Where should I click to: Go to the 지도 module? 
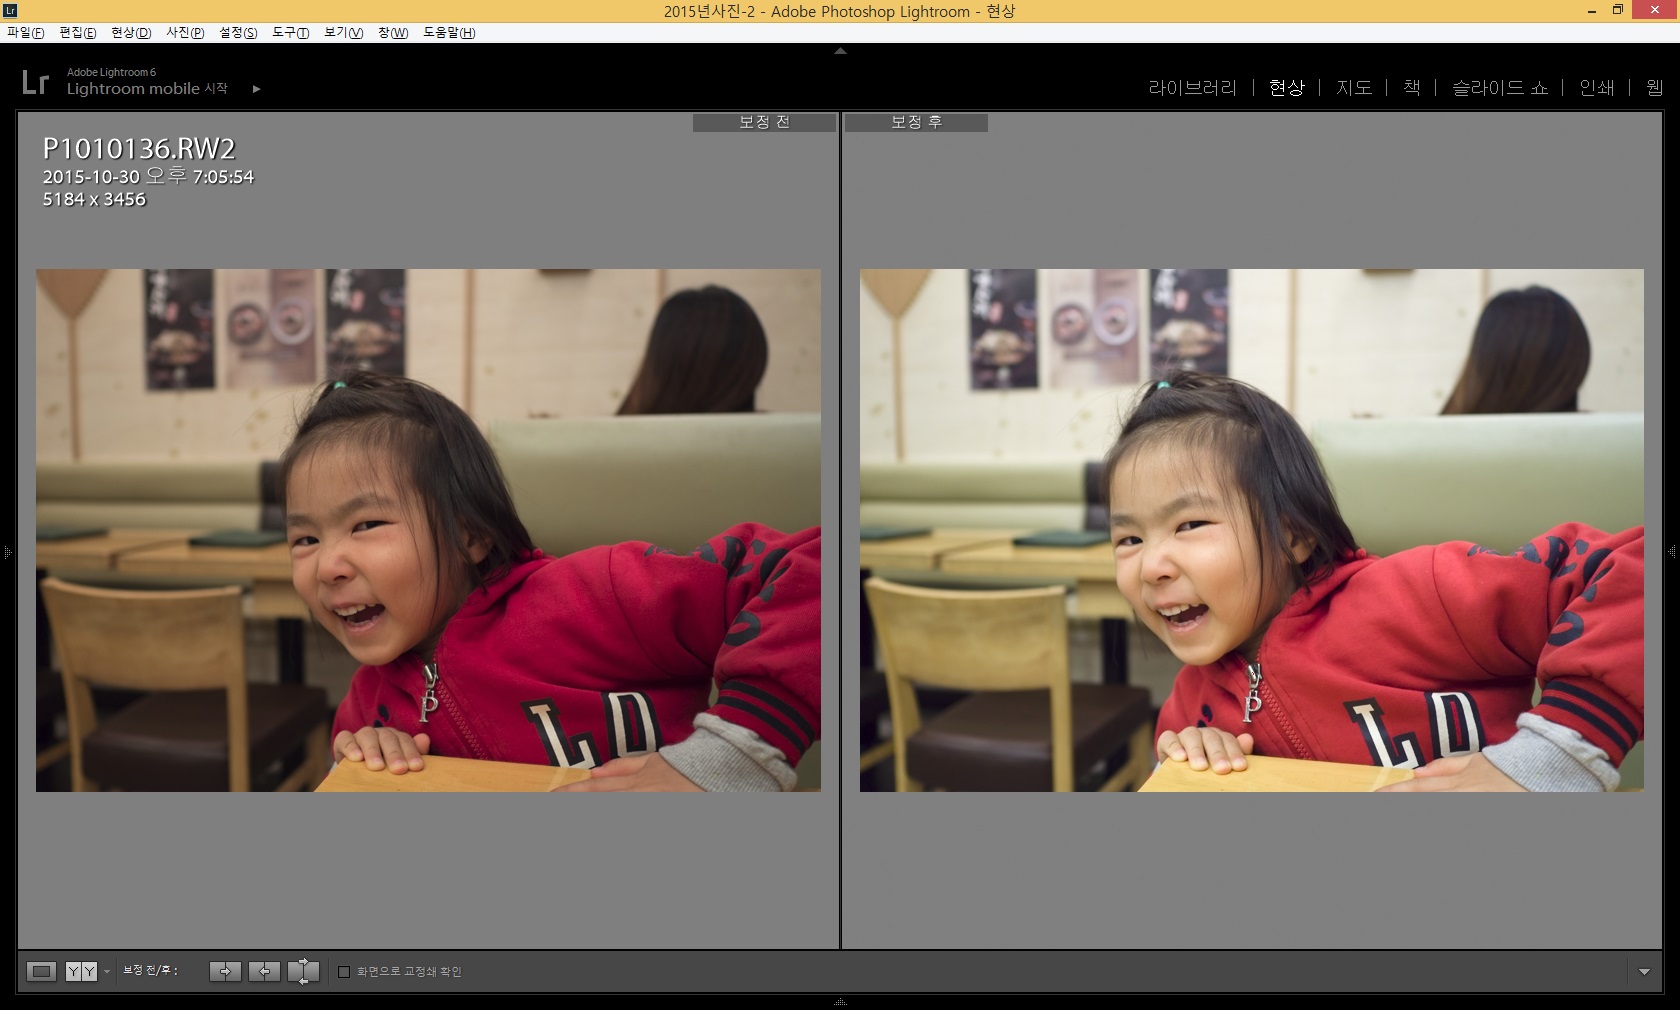coord(1354,88)
